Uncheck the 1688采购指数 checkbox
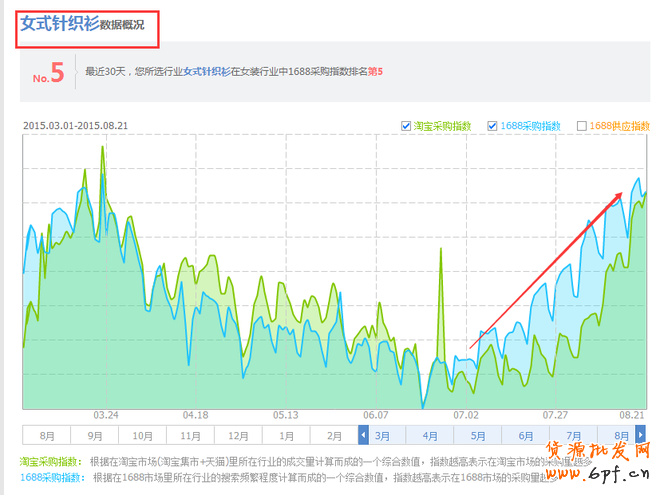This screenshot has width=660, height=495. tap(492, 126)
